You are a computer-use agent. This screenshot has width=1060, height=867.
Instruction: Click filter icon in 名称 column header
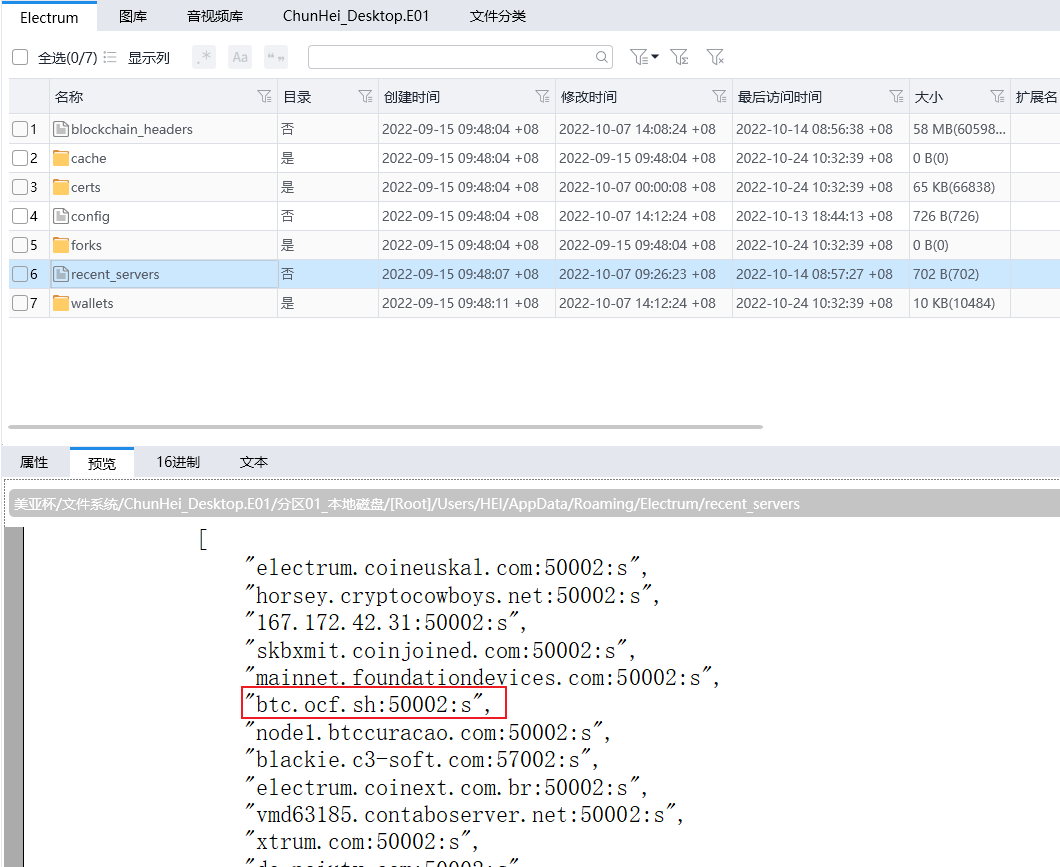(x=264, y=97)
